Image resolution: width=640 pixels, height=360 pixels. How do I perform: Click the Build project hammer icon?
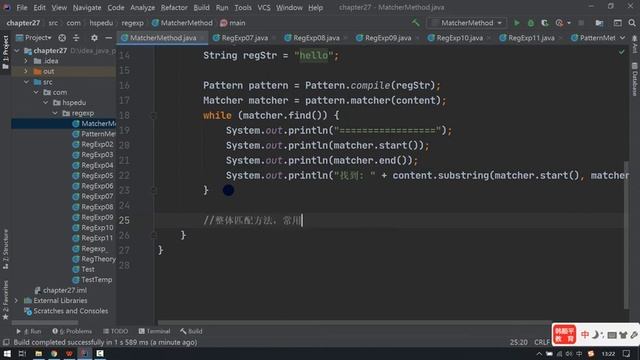pyautogui.click(x=416, y=23)
